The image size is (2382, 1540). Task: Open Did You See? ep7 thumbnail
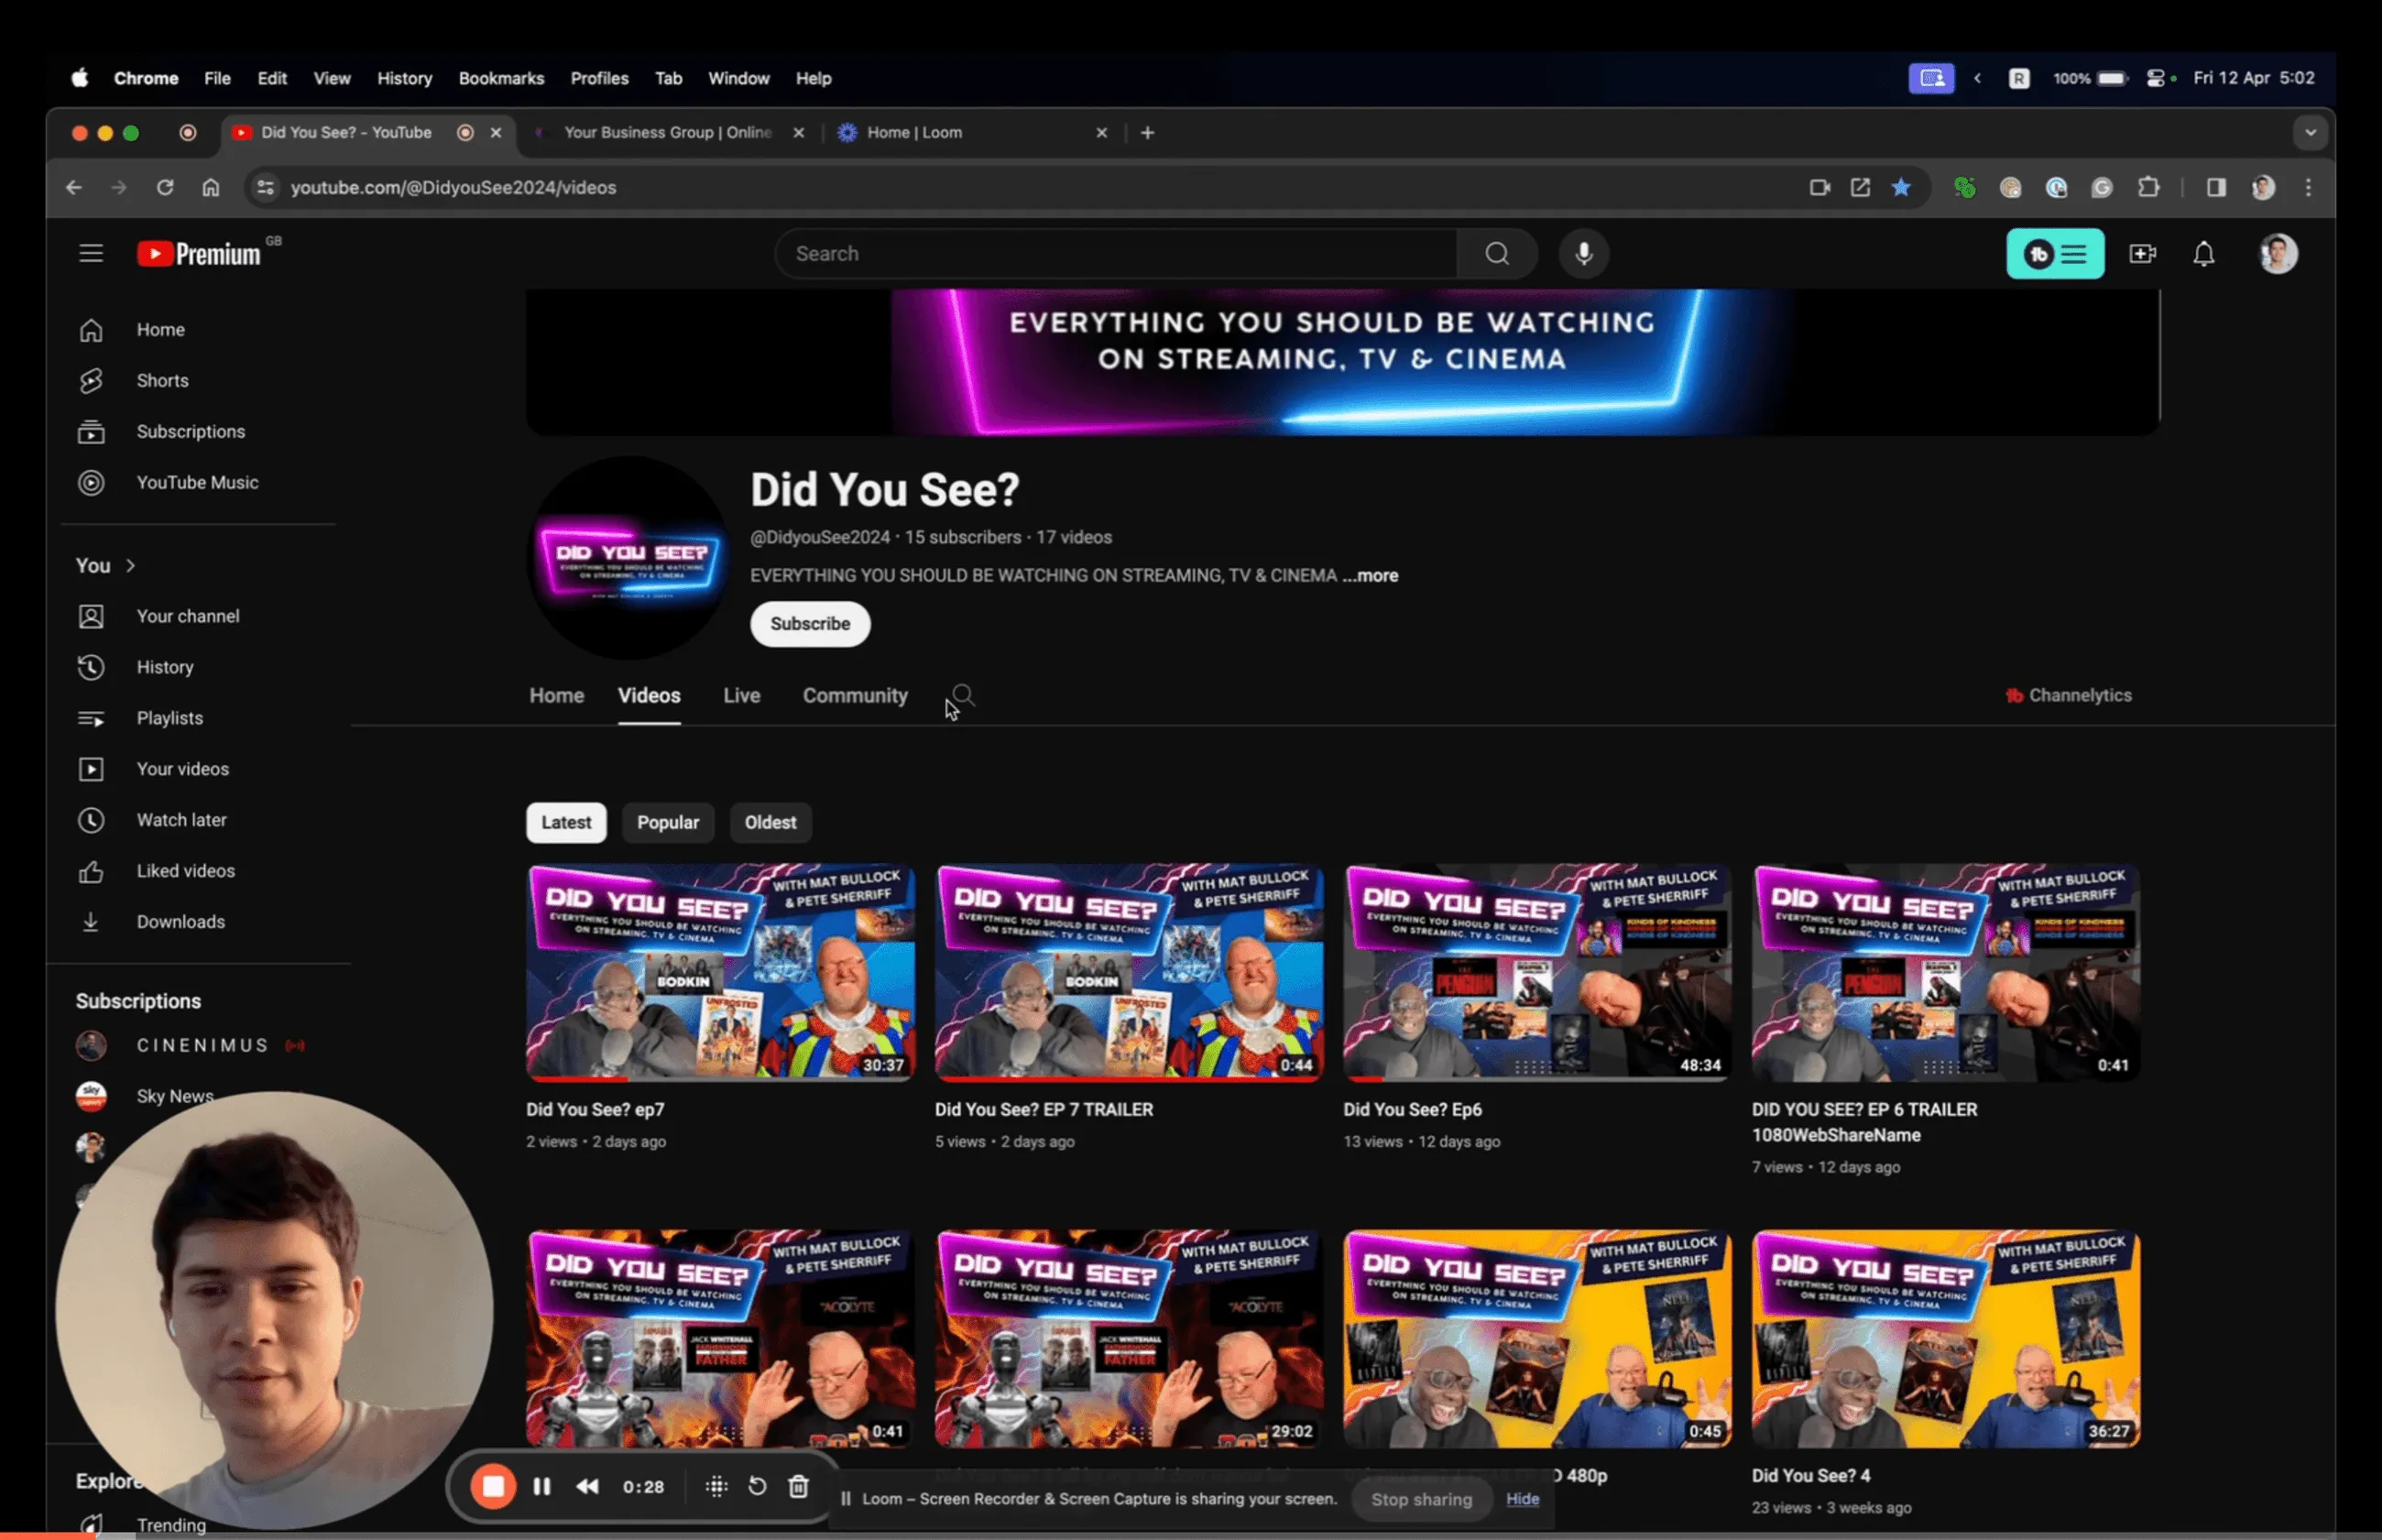tap(720, 972)
